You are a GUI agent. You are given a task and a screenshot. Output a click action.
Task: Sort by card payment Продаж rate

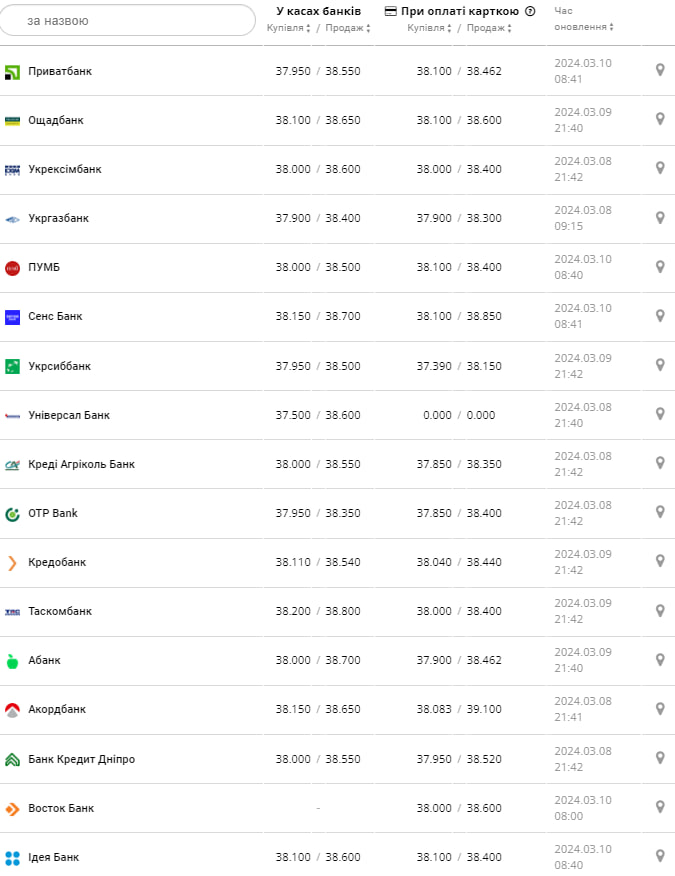point(489,28)
